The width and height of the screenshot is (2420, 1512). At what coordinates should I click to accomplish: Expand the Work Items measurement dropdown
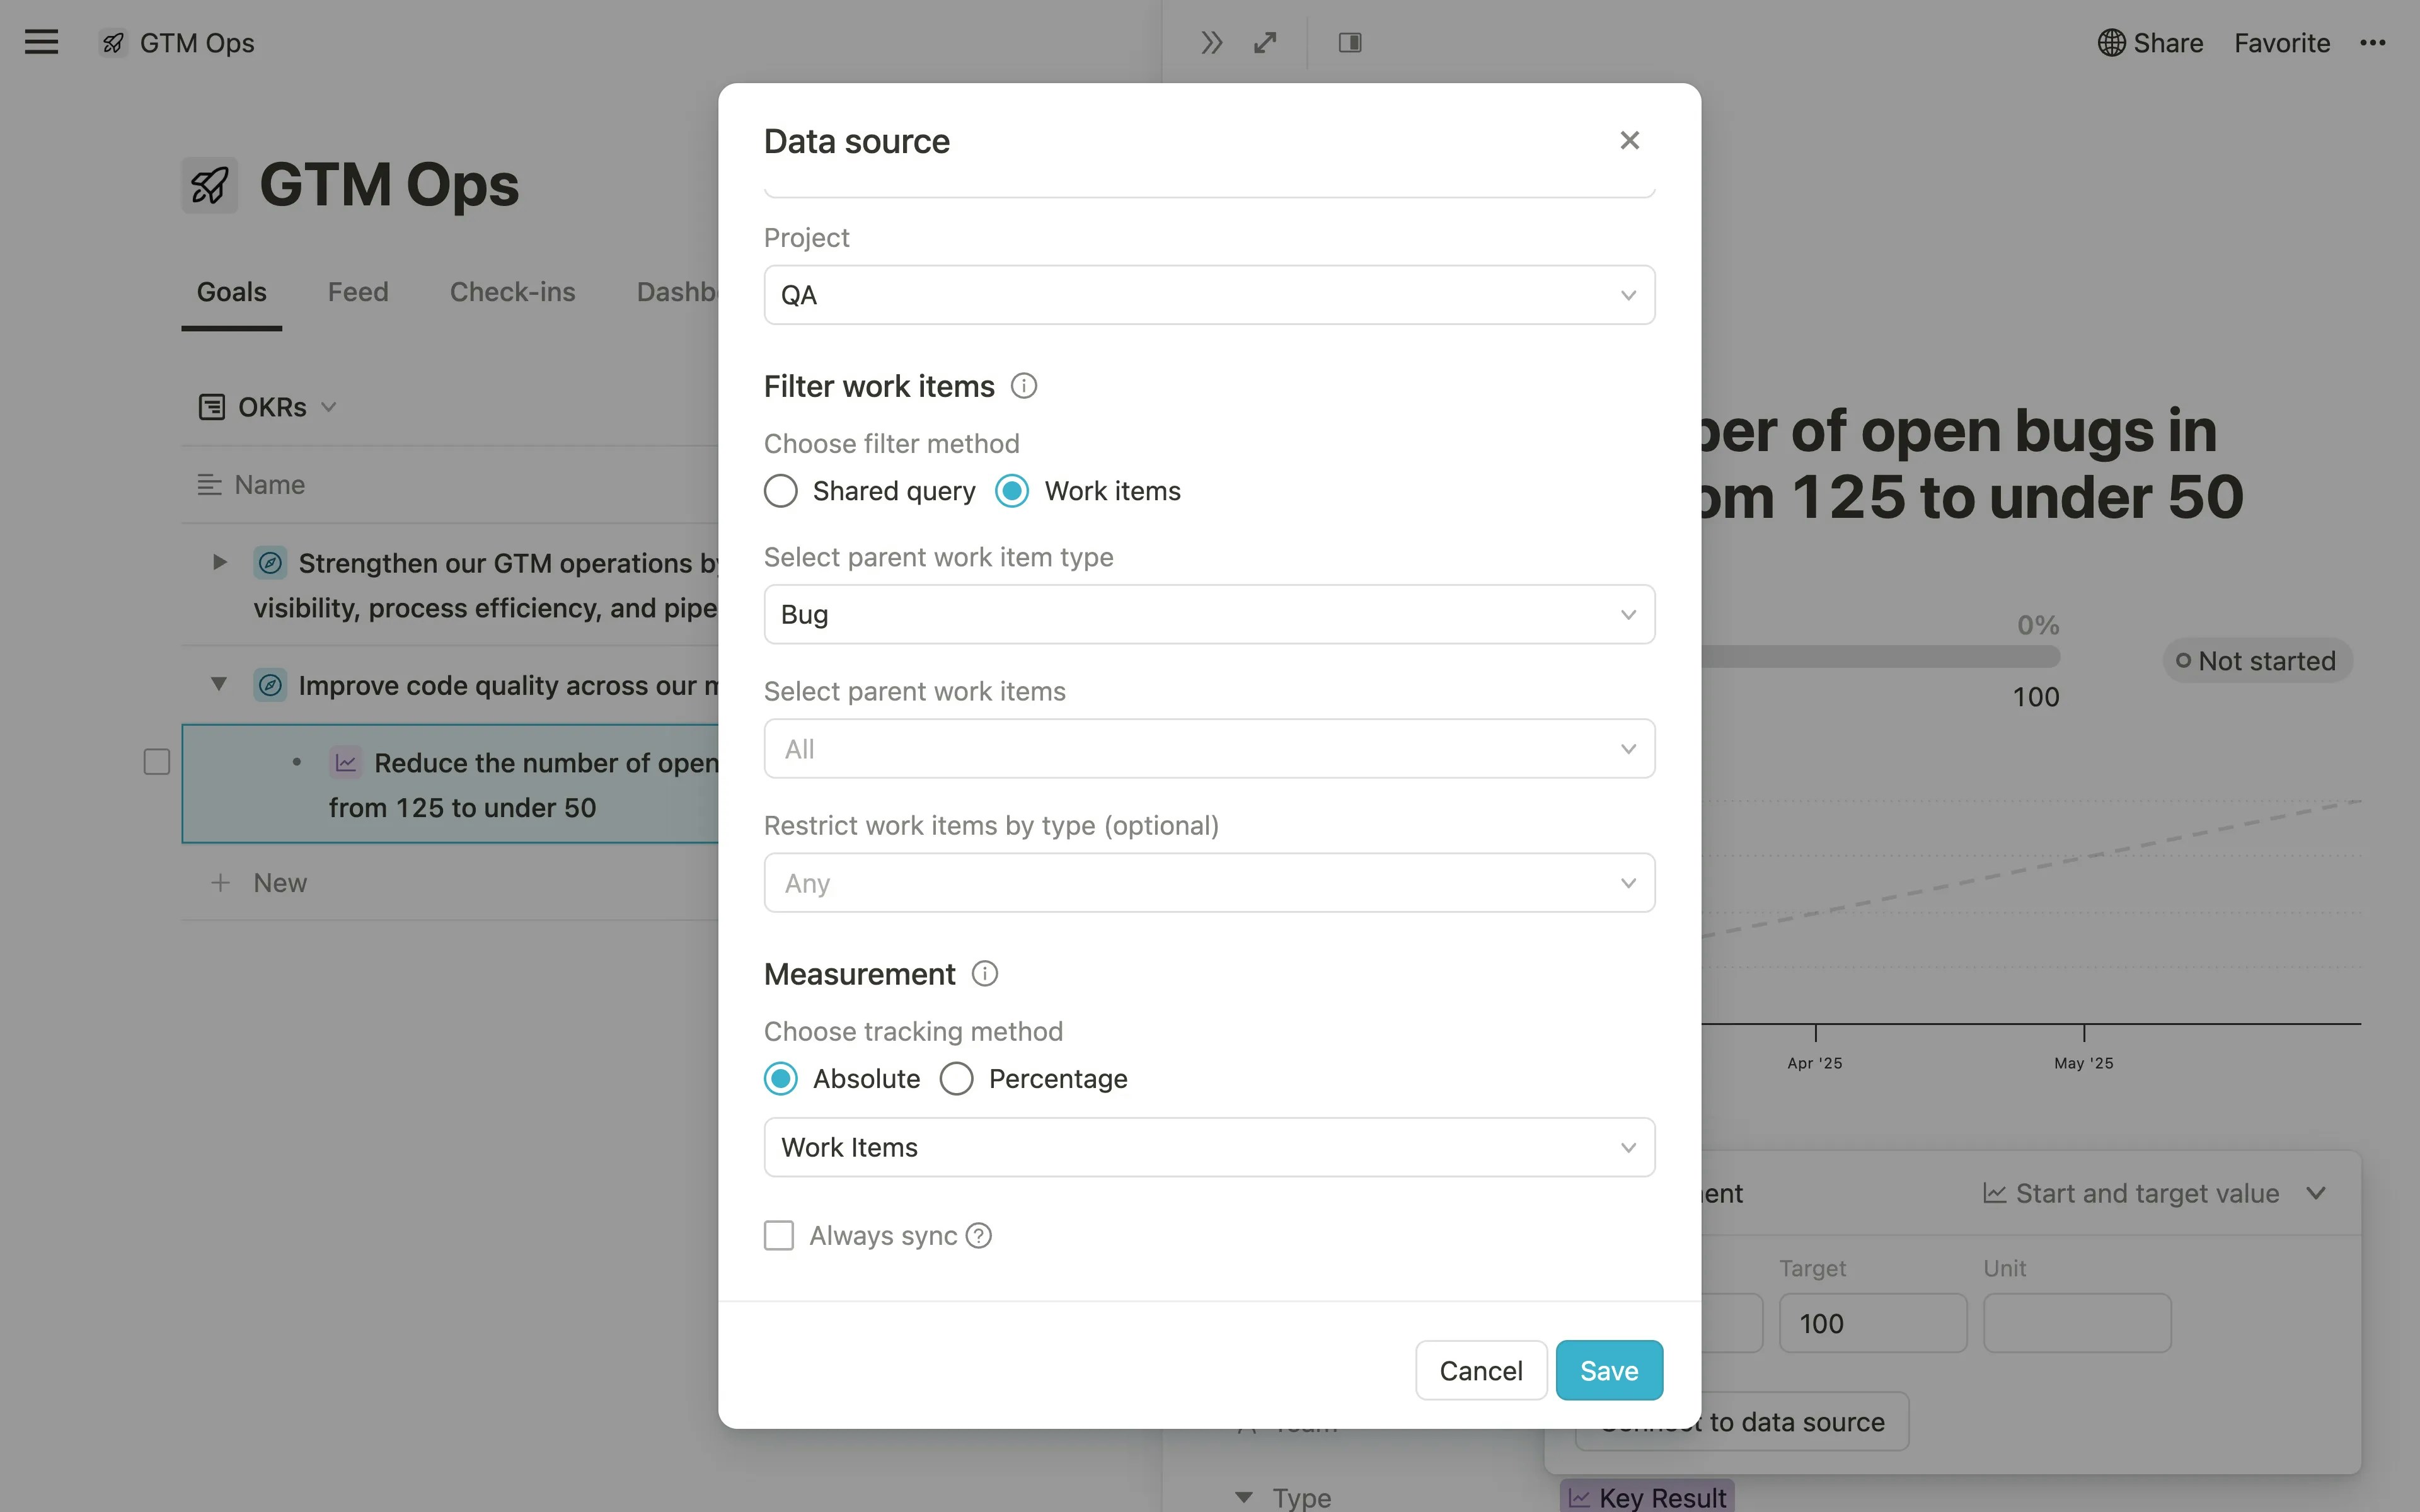tap(1208, 1147)
